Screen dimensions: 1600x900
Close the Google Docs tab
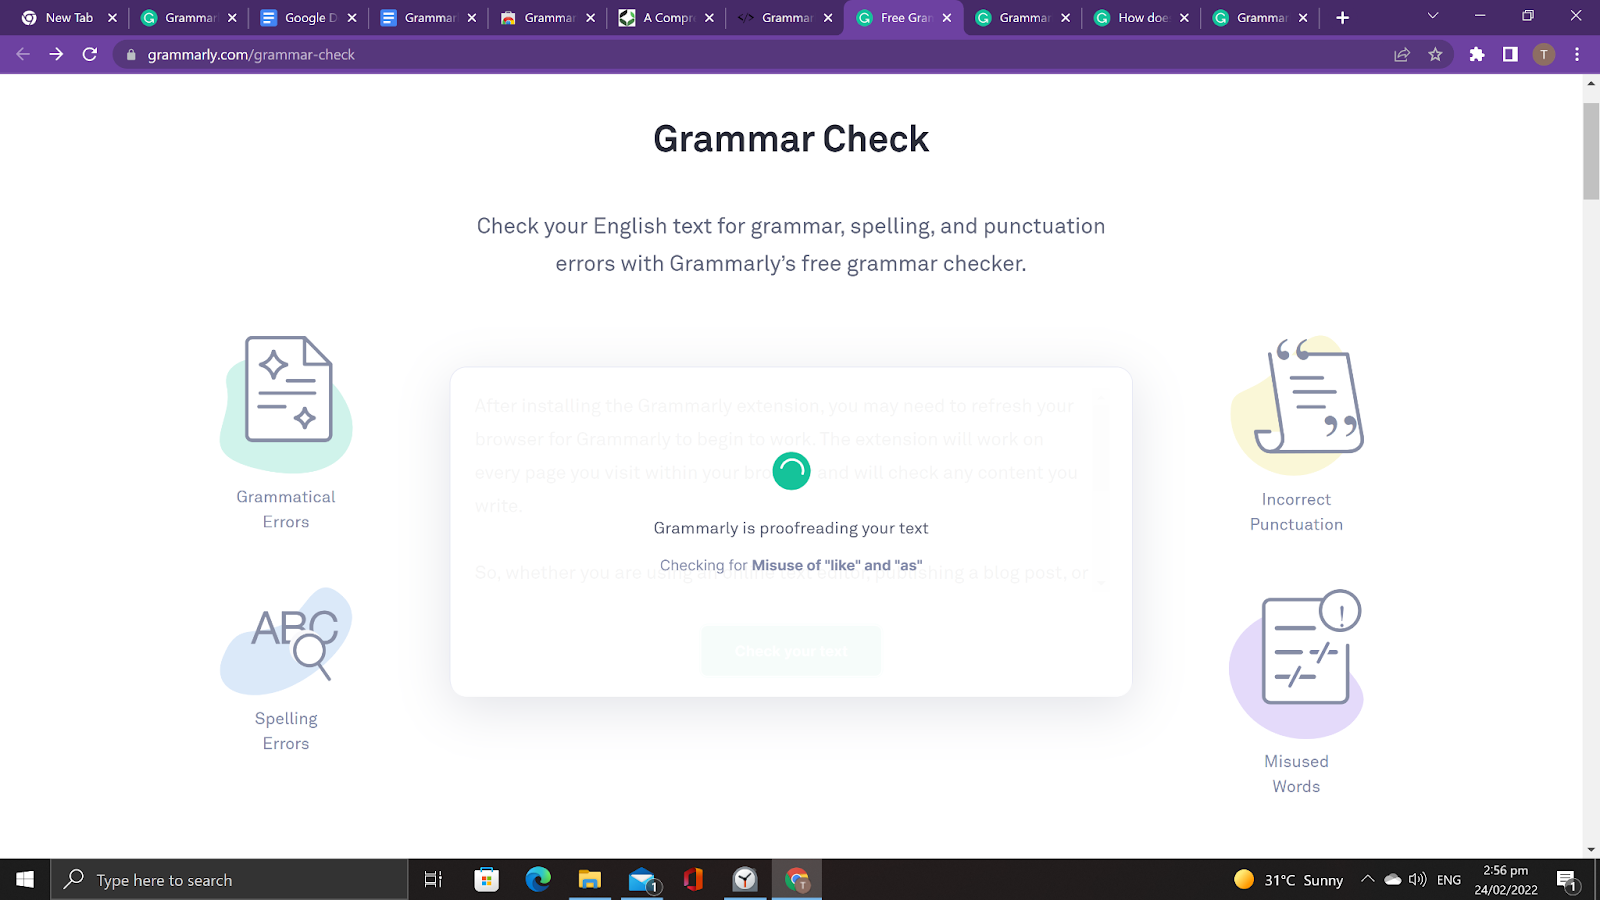coord(352,18)
